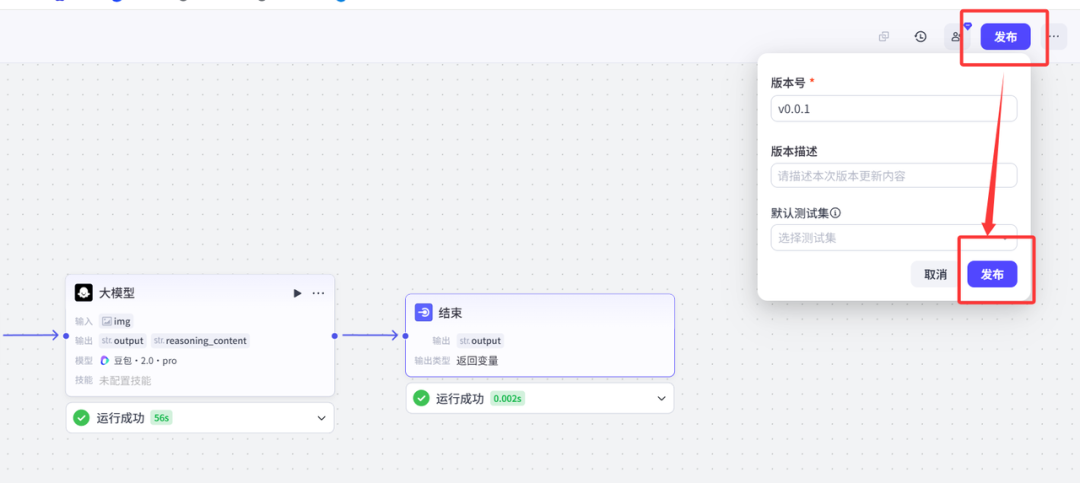Screen dimensions: 1080x483
Task: Click the 0.002s duration badge
Action: pyautogui.click(x=508, y=398)
